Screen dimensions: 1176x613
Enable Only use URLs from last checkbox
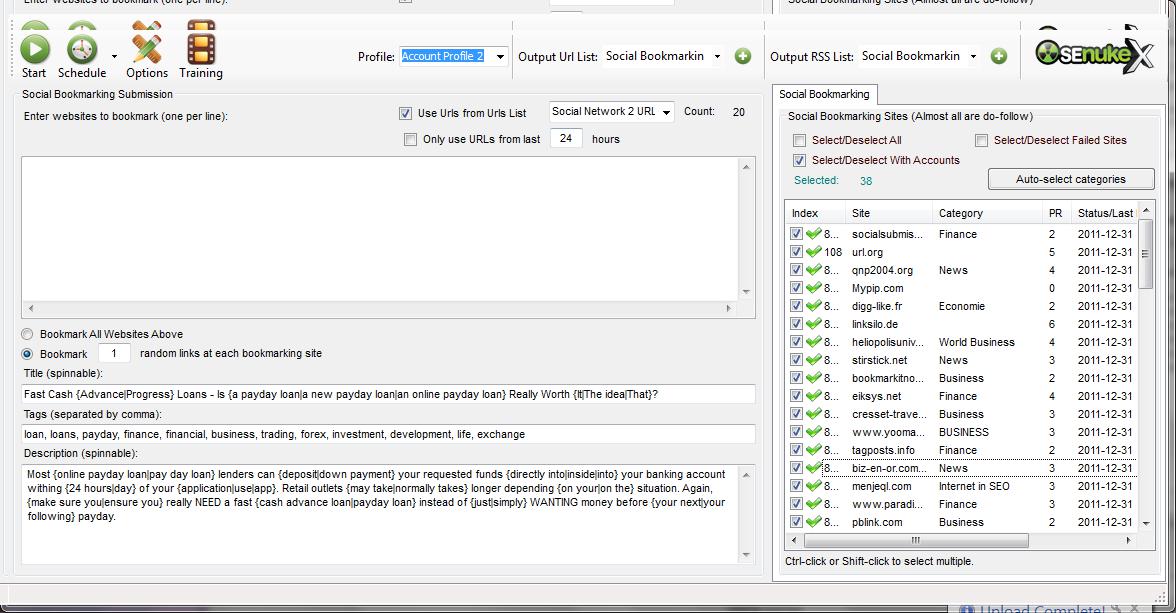click(x=410, y=140)
